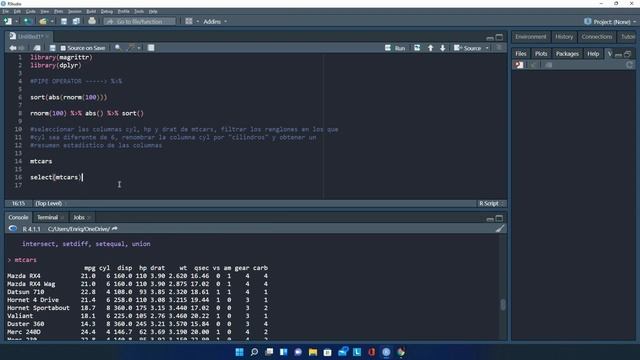Open Windows Start menu
640x360 pixels.
coord(240,352)
